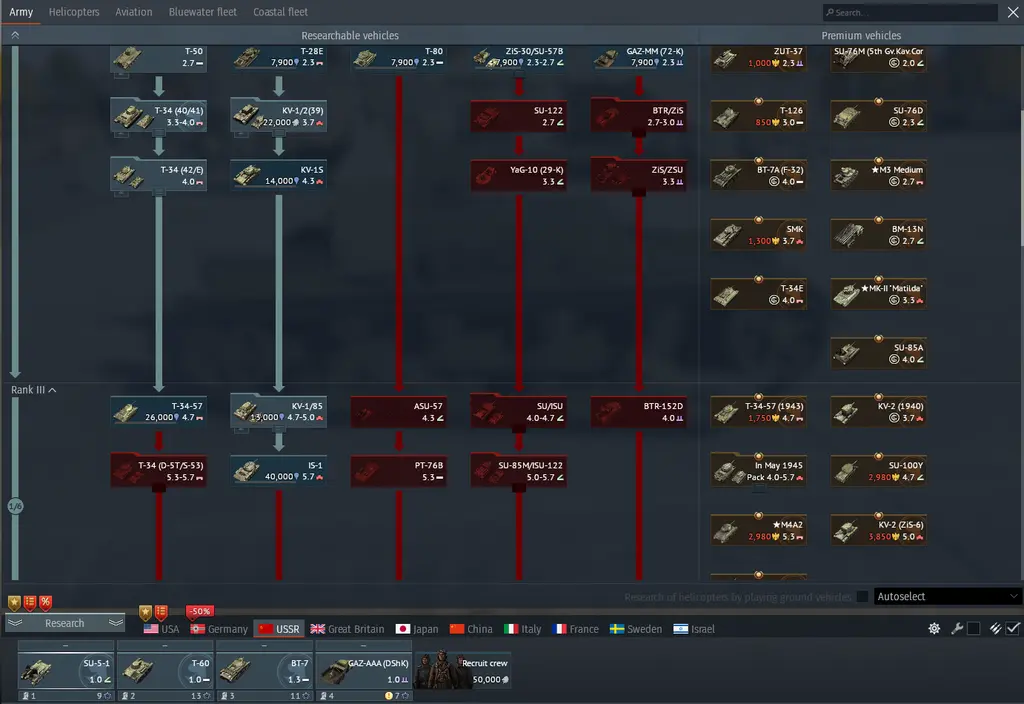The width and height of the screenshot is (1024, 704).
Task: Collapse the Rank III section
Action: coord(52,390)
